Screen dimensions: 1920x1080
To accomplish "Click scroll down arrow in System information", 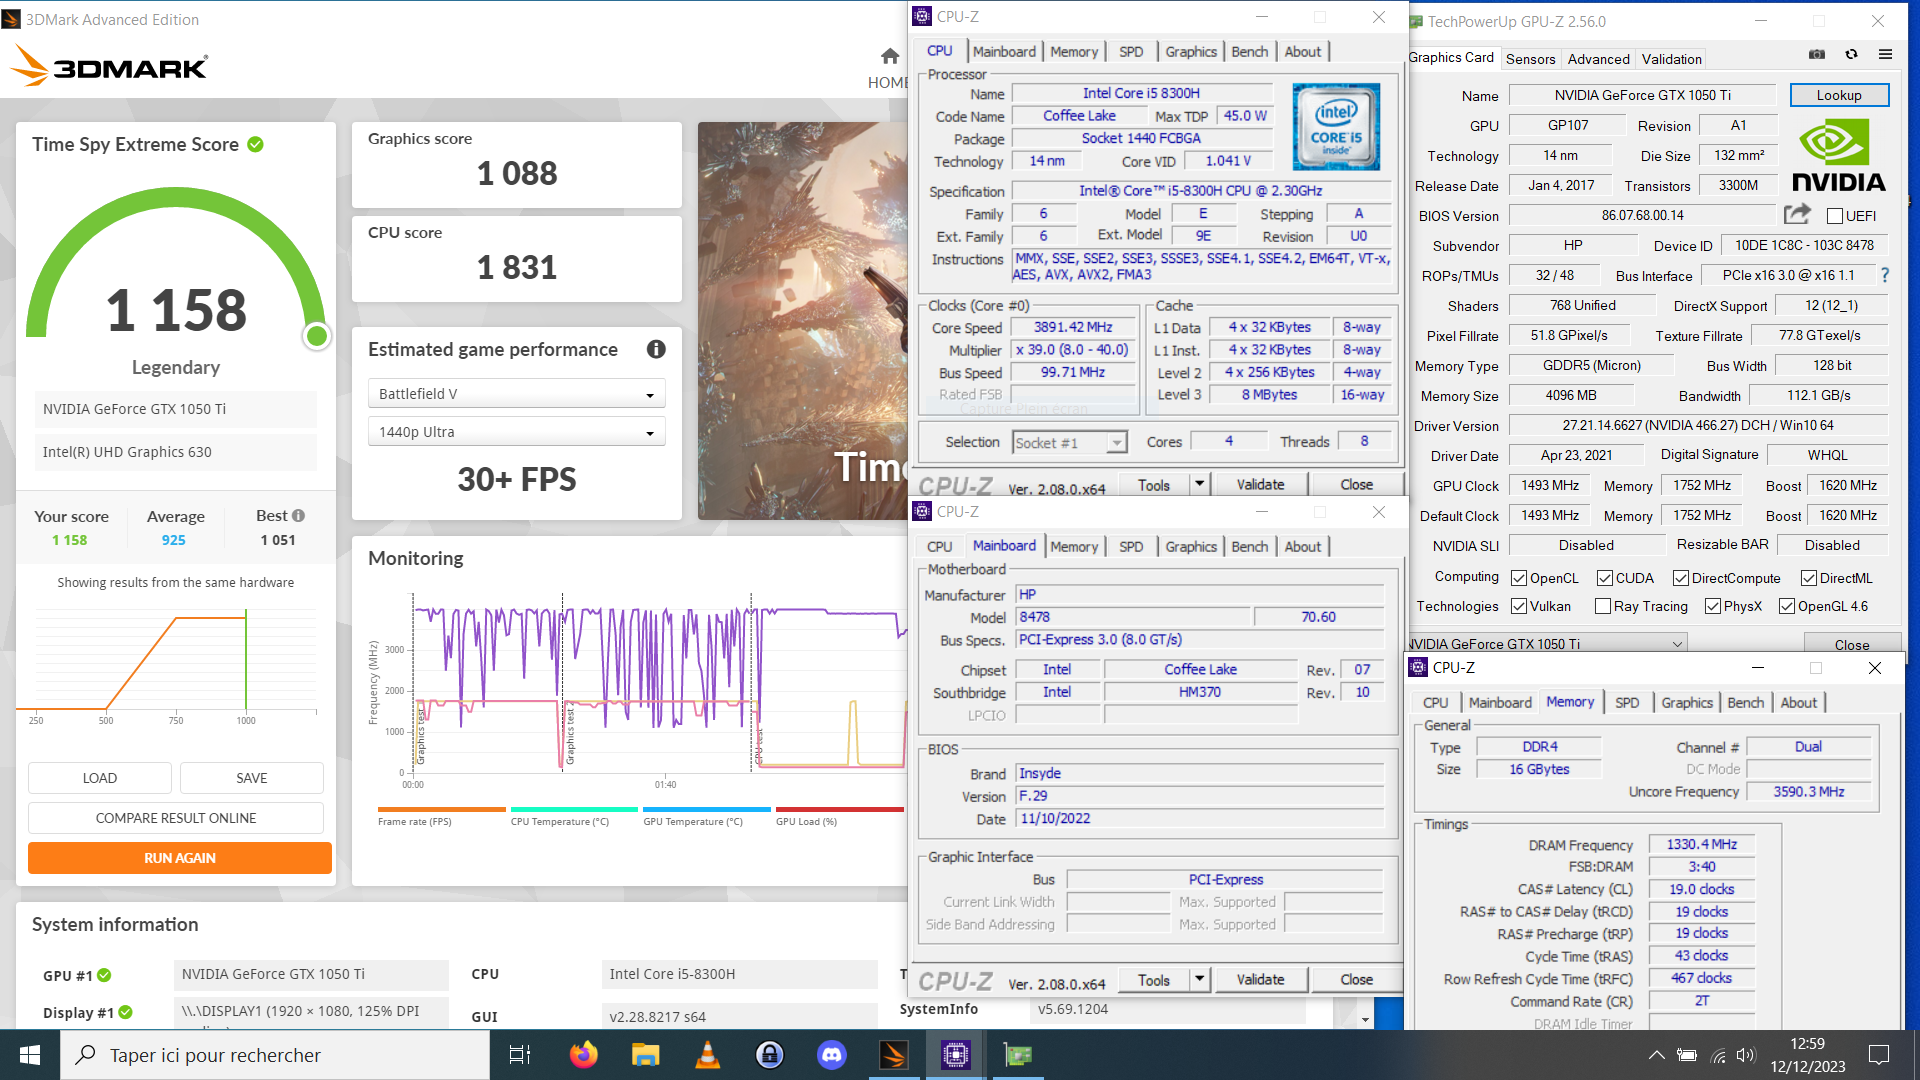I will 1365,1019.
